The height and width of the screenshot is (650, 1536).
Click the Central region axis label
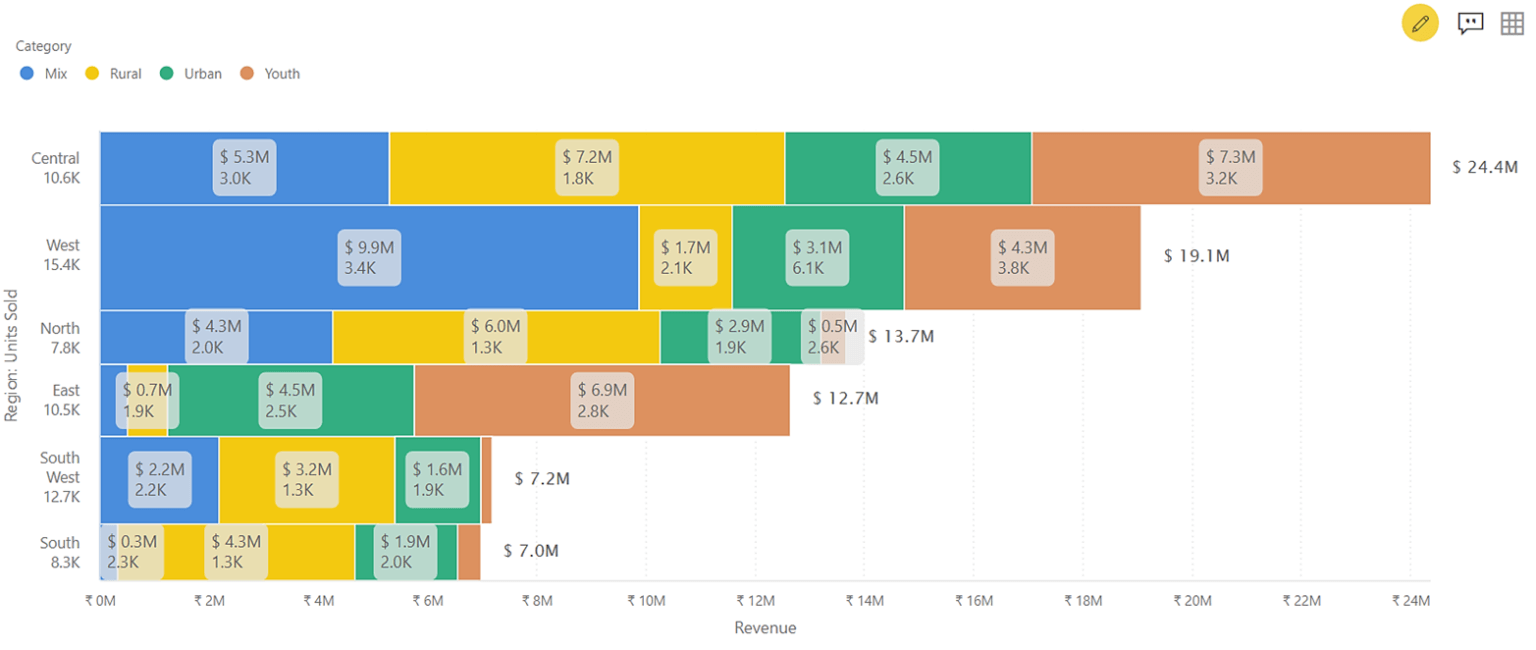[56, 167]
